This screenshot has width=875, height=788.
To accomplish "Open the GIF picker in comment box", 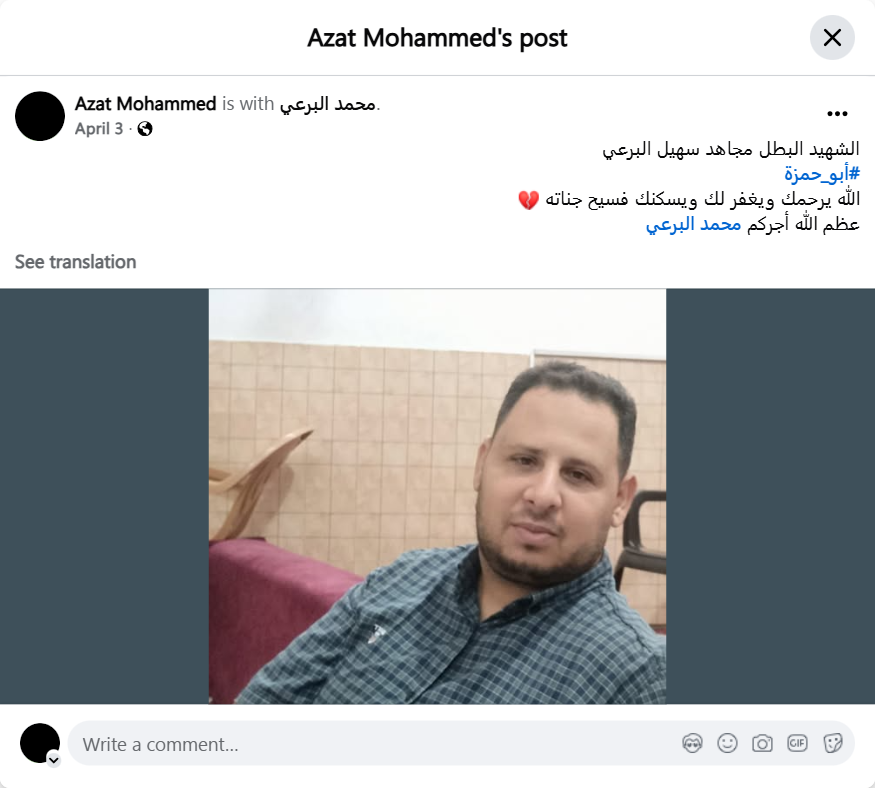I will click(x=797, y=743).
